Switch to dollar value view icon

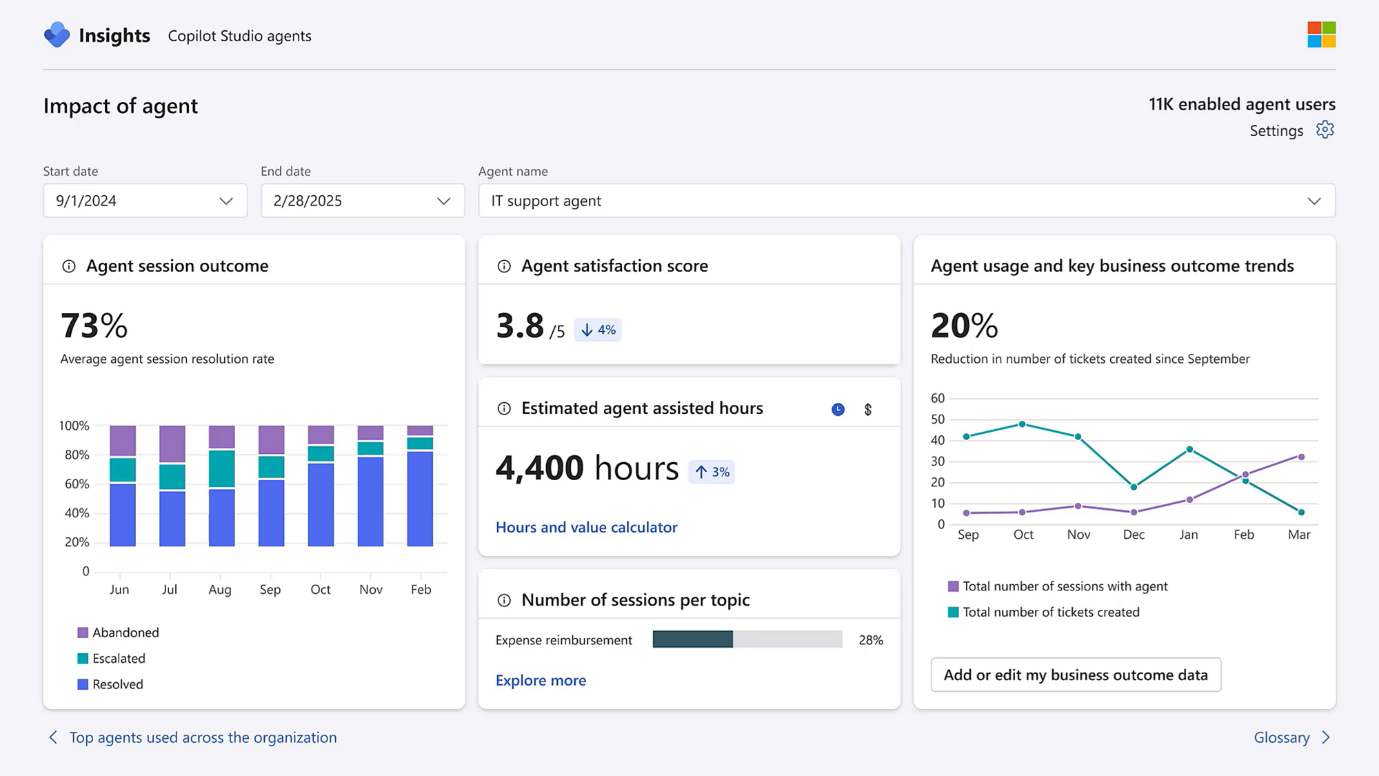pos(868,409)
